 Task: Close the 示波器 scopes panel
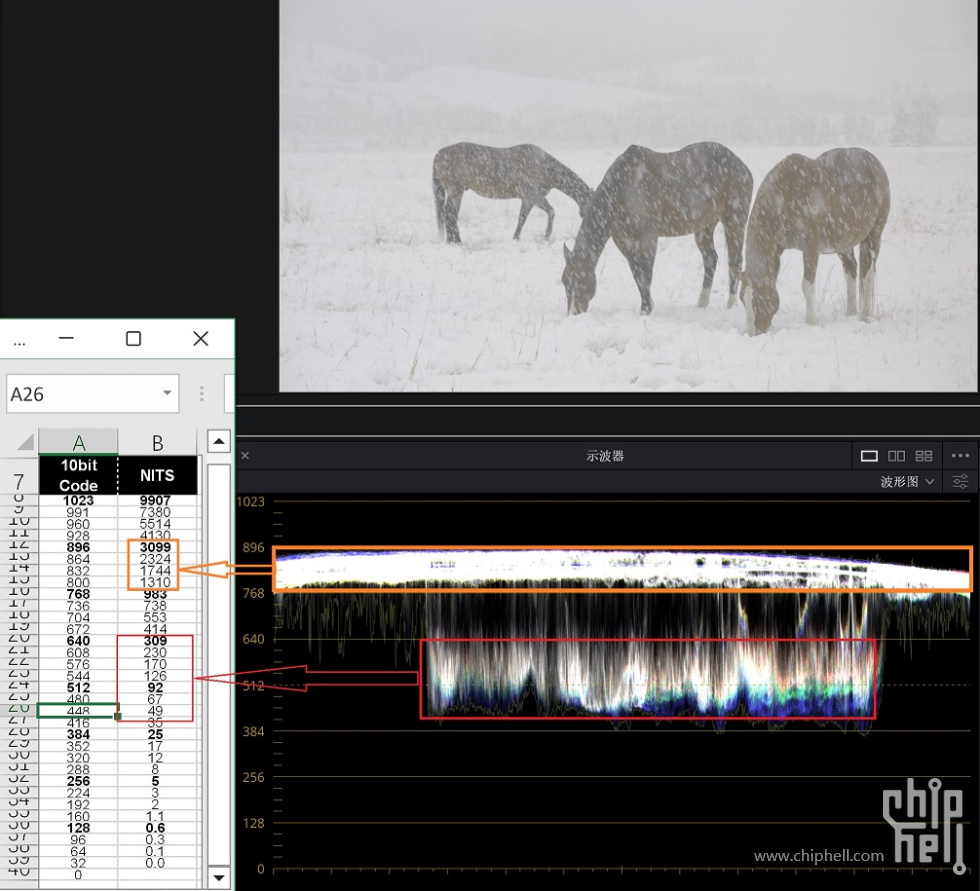pos(245,456)
